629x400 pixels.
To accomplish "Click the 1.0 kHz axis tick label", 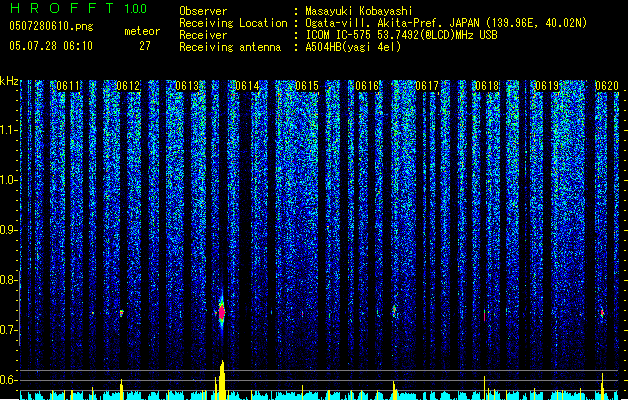I will [x=8, y=180].
